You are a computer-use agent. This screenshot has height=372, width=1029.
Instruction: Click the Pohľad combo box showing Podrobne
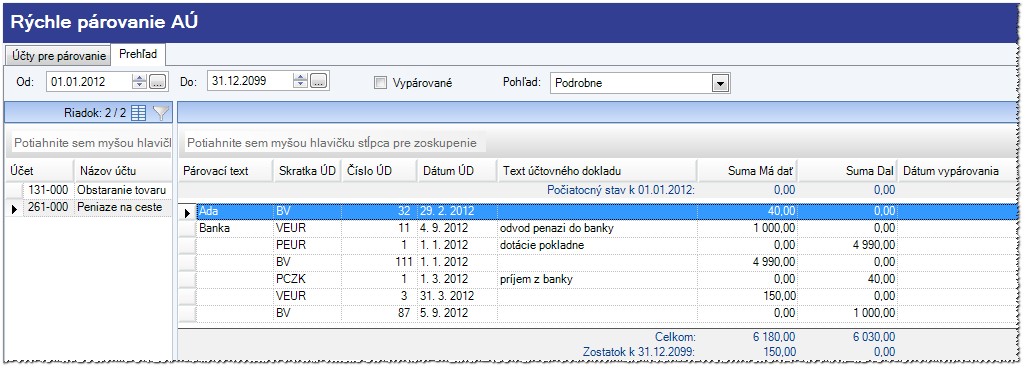pyautogui.click(x=640, y=83)
